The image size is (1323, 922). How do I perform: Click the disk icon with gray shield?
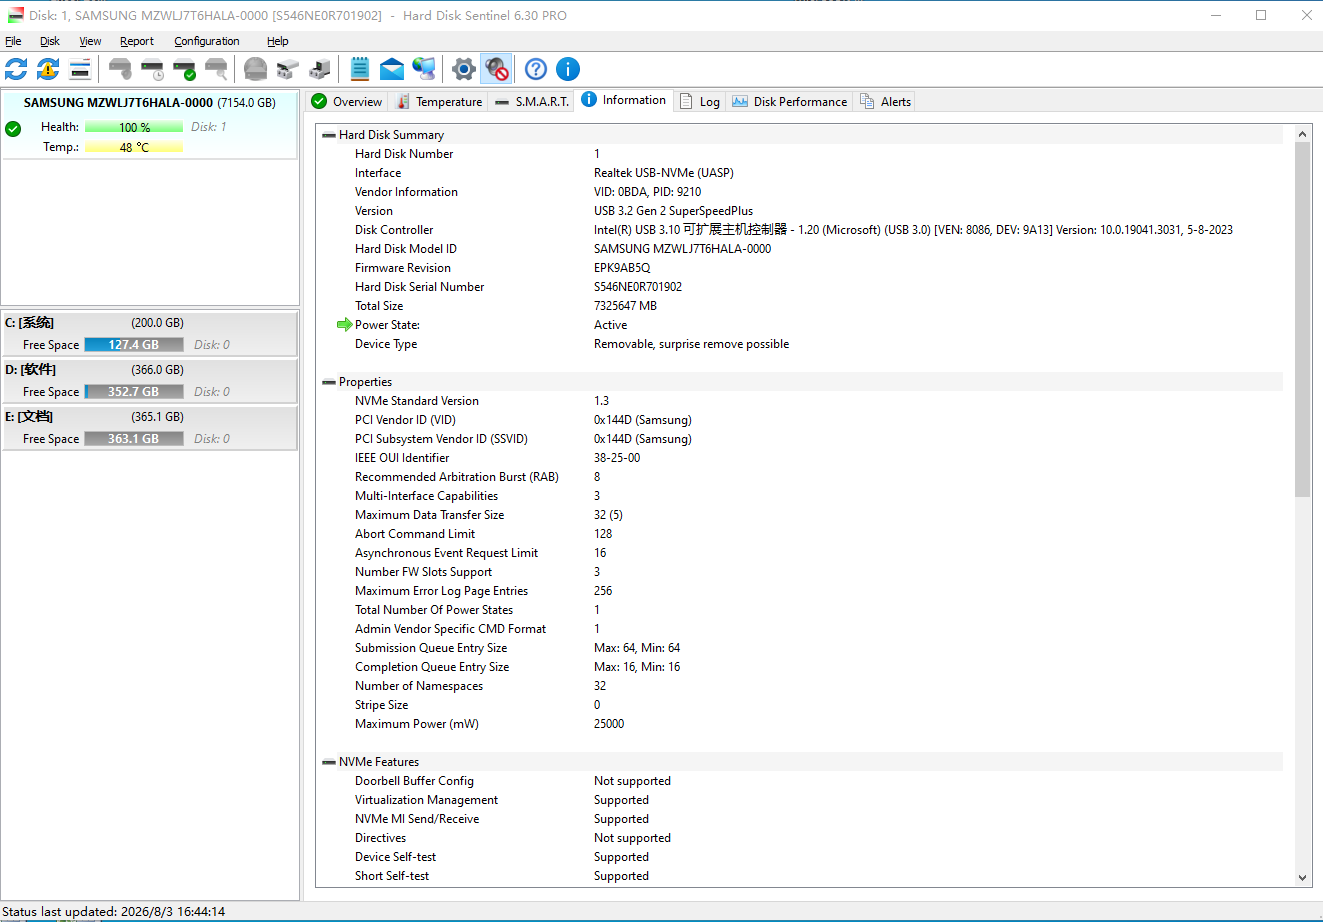pyautogui.click(x=120, y=69)
